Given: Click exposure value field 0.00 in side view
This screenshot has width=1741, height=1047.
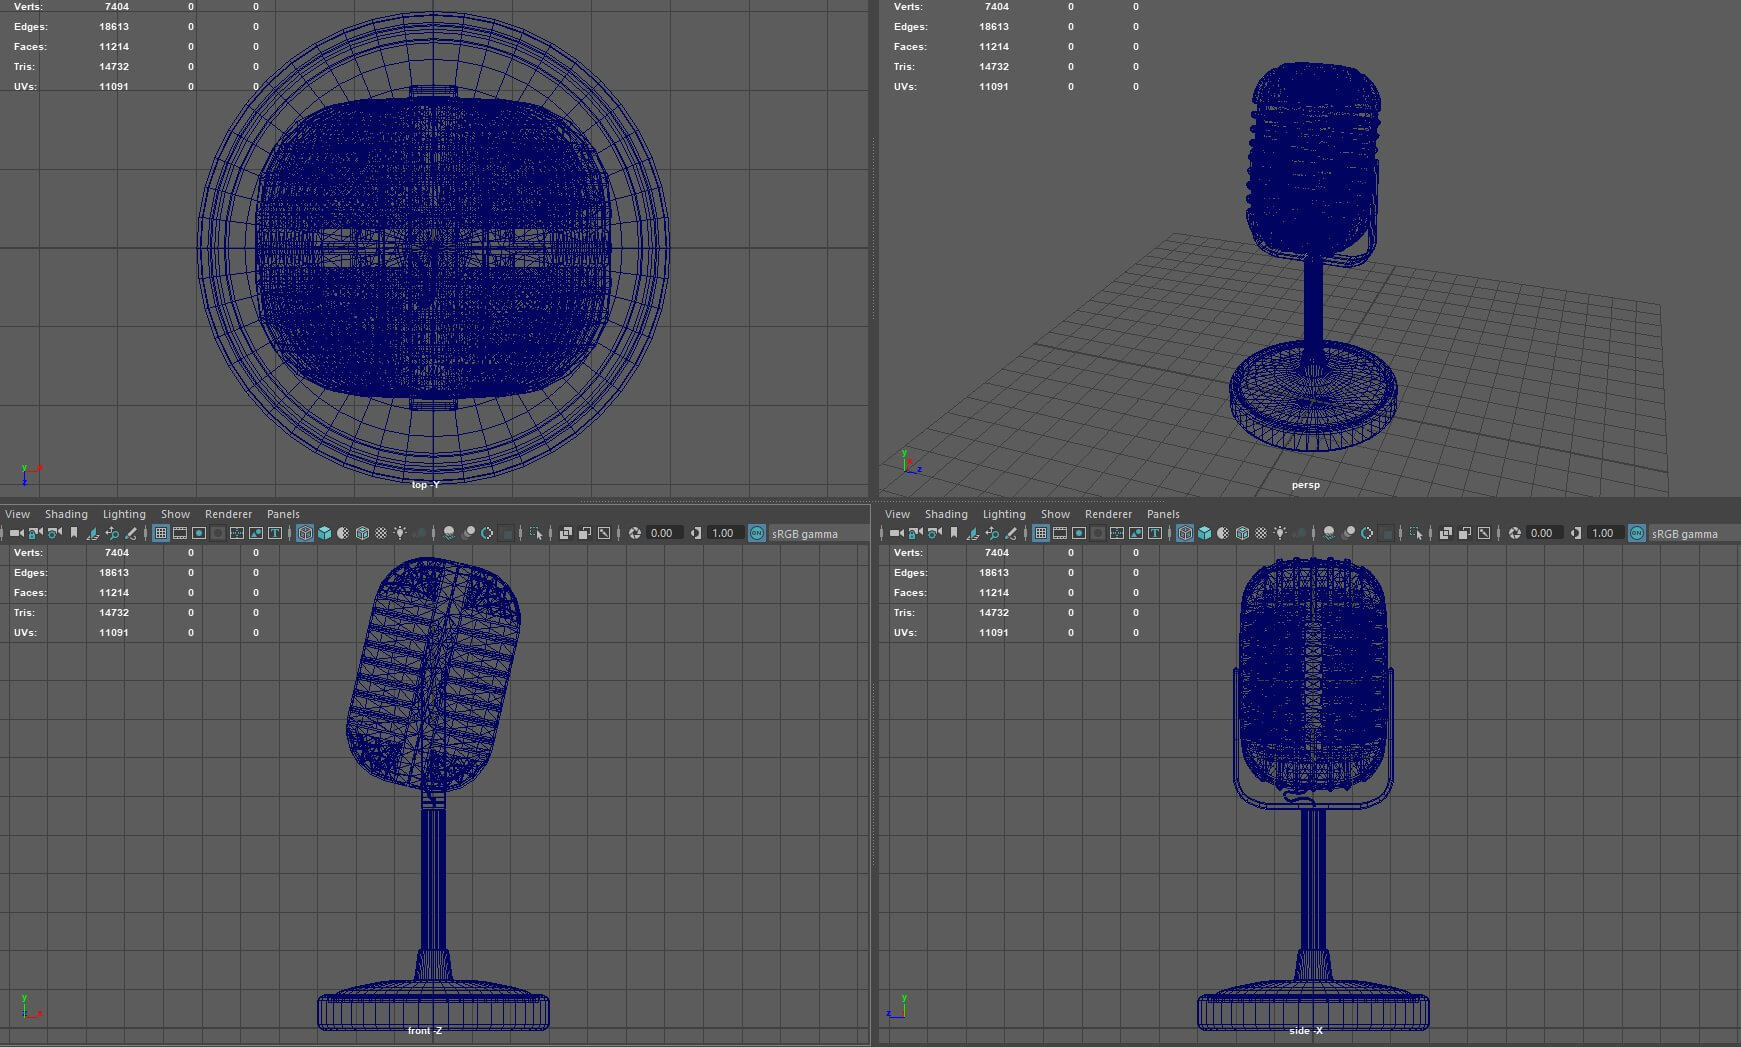Looking at the screenshot, I should point(1541,533).
